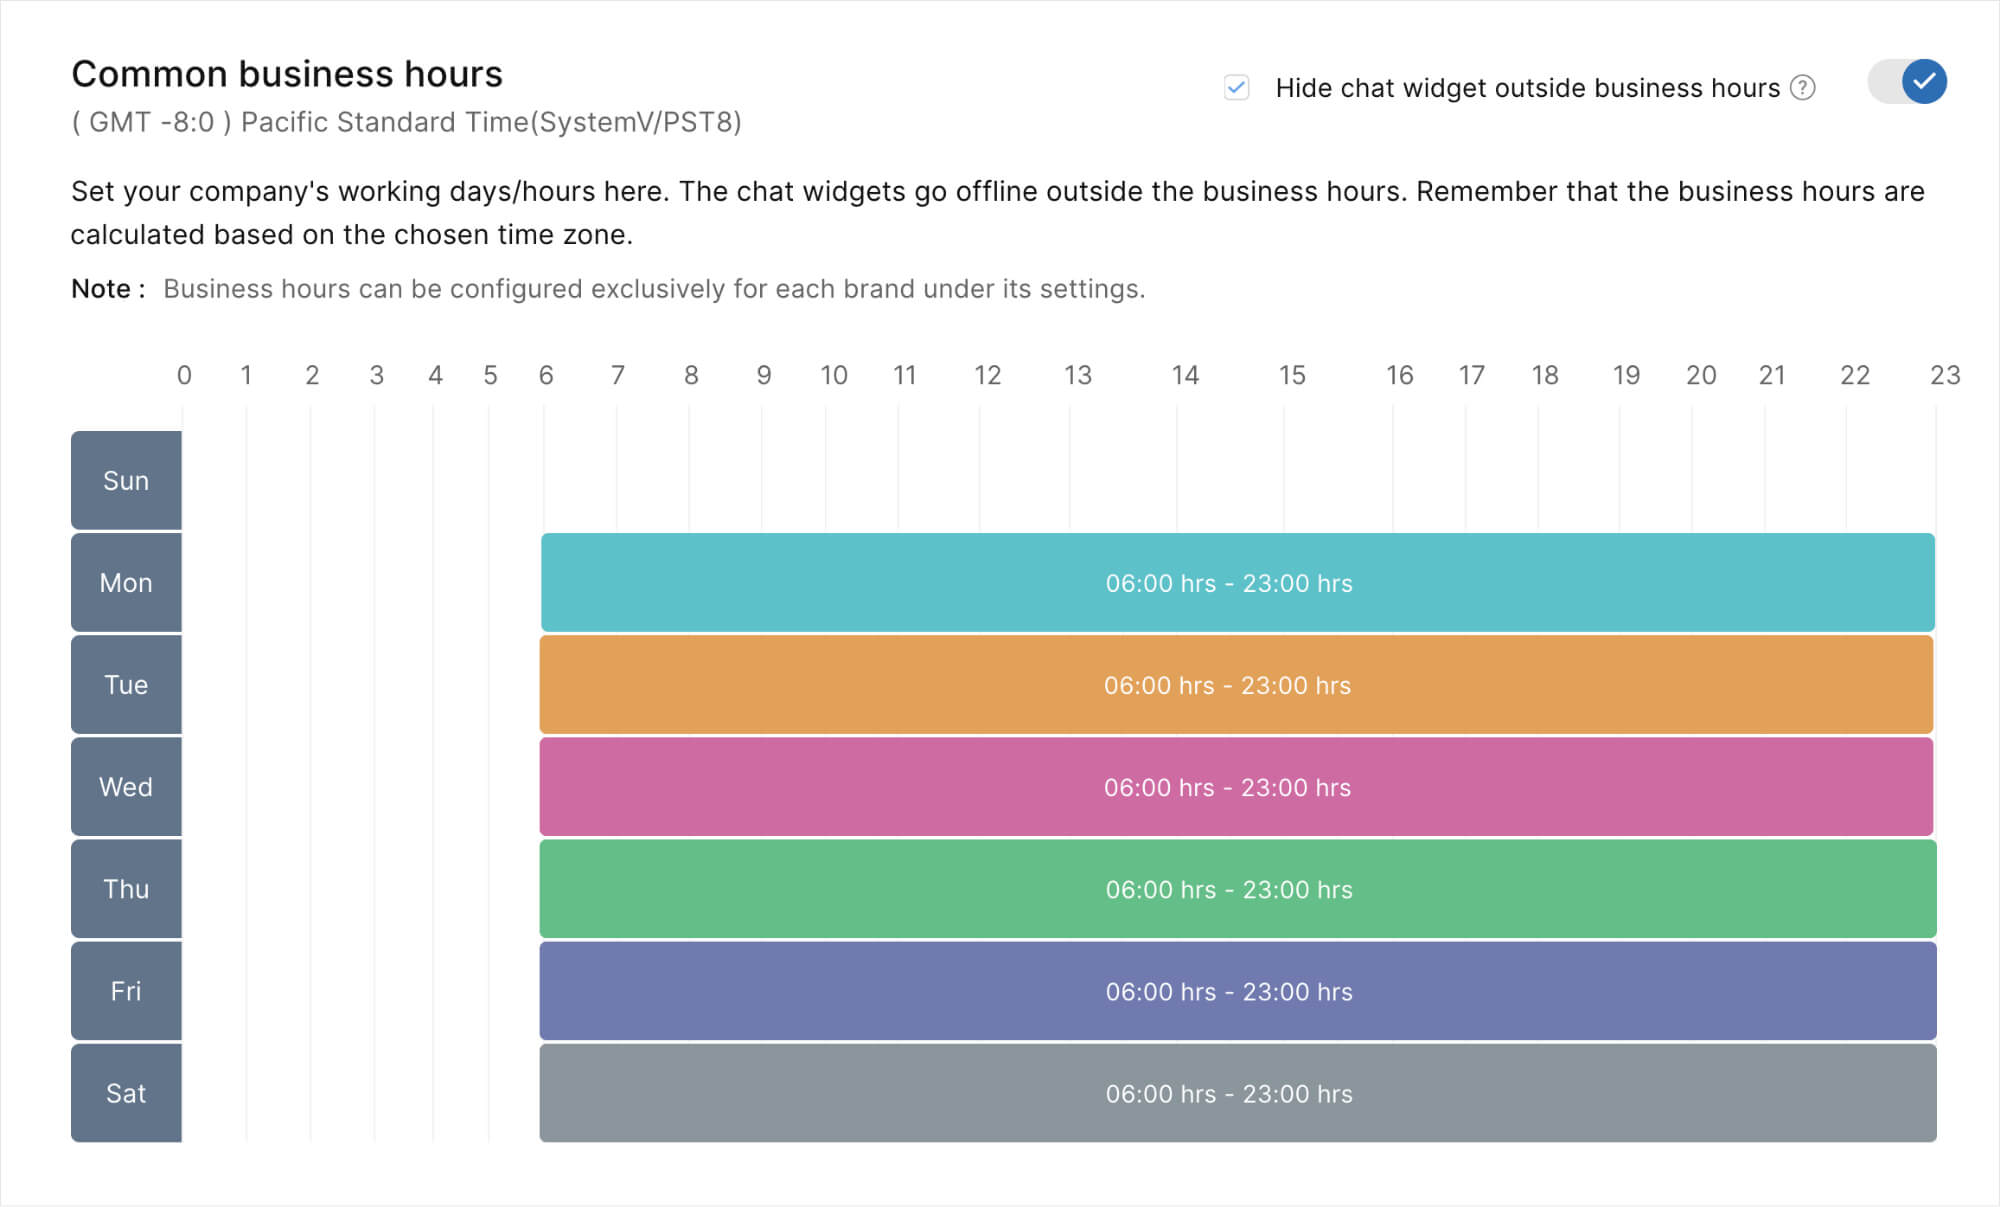Click the Sat day label on left
The height and width of the screenshot is (1207, 2000).
[126, 1094]
